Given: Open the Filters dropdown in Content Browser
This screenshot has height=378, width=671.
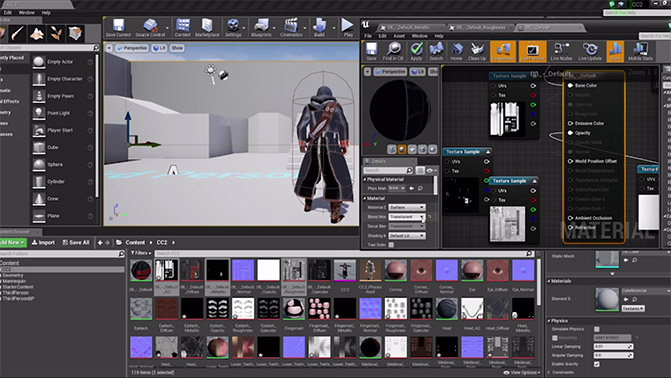Looking at the screenshot, I should pos(141,253).
